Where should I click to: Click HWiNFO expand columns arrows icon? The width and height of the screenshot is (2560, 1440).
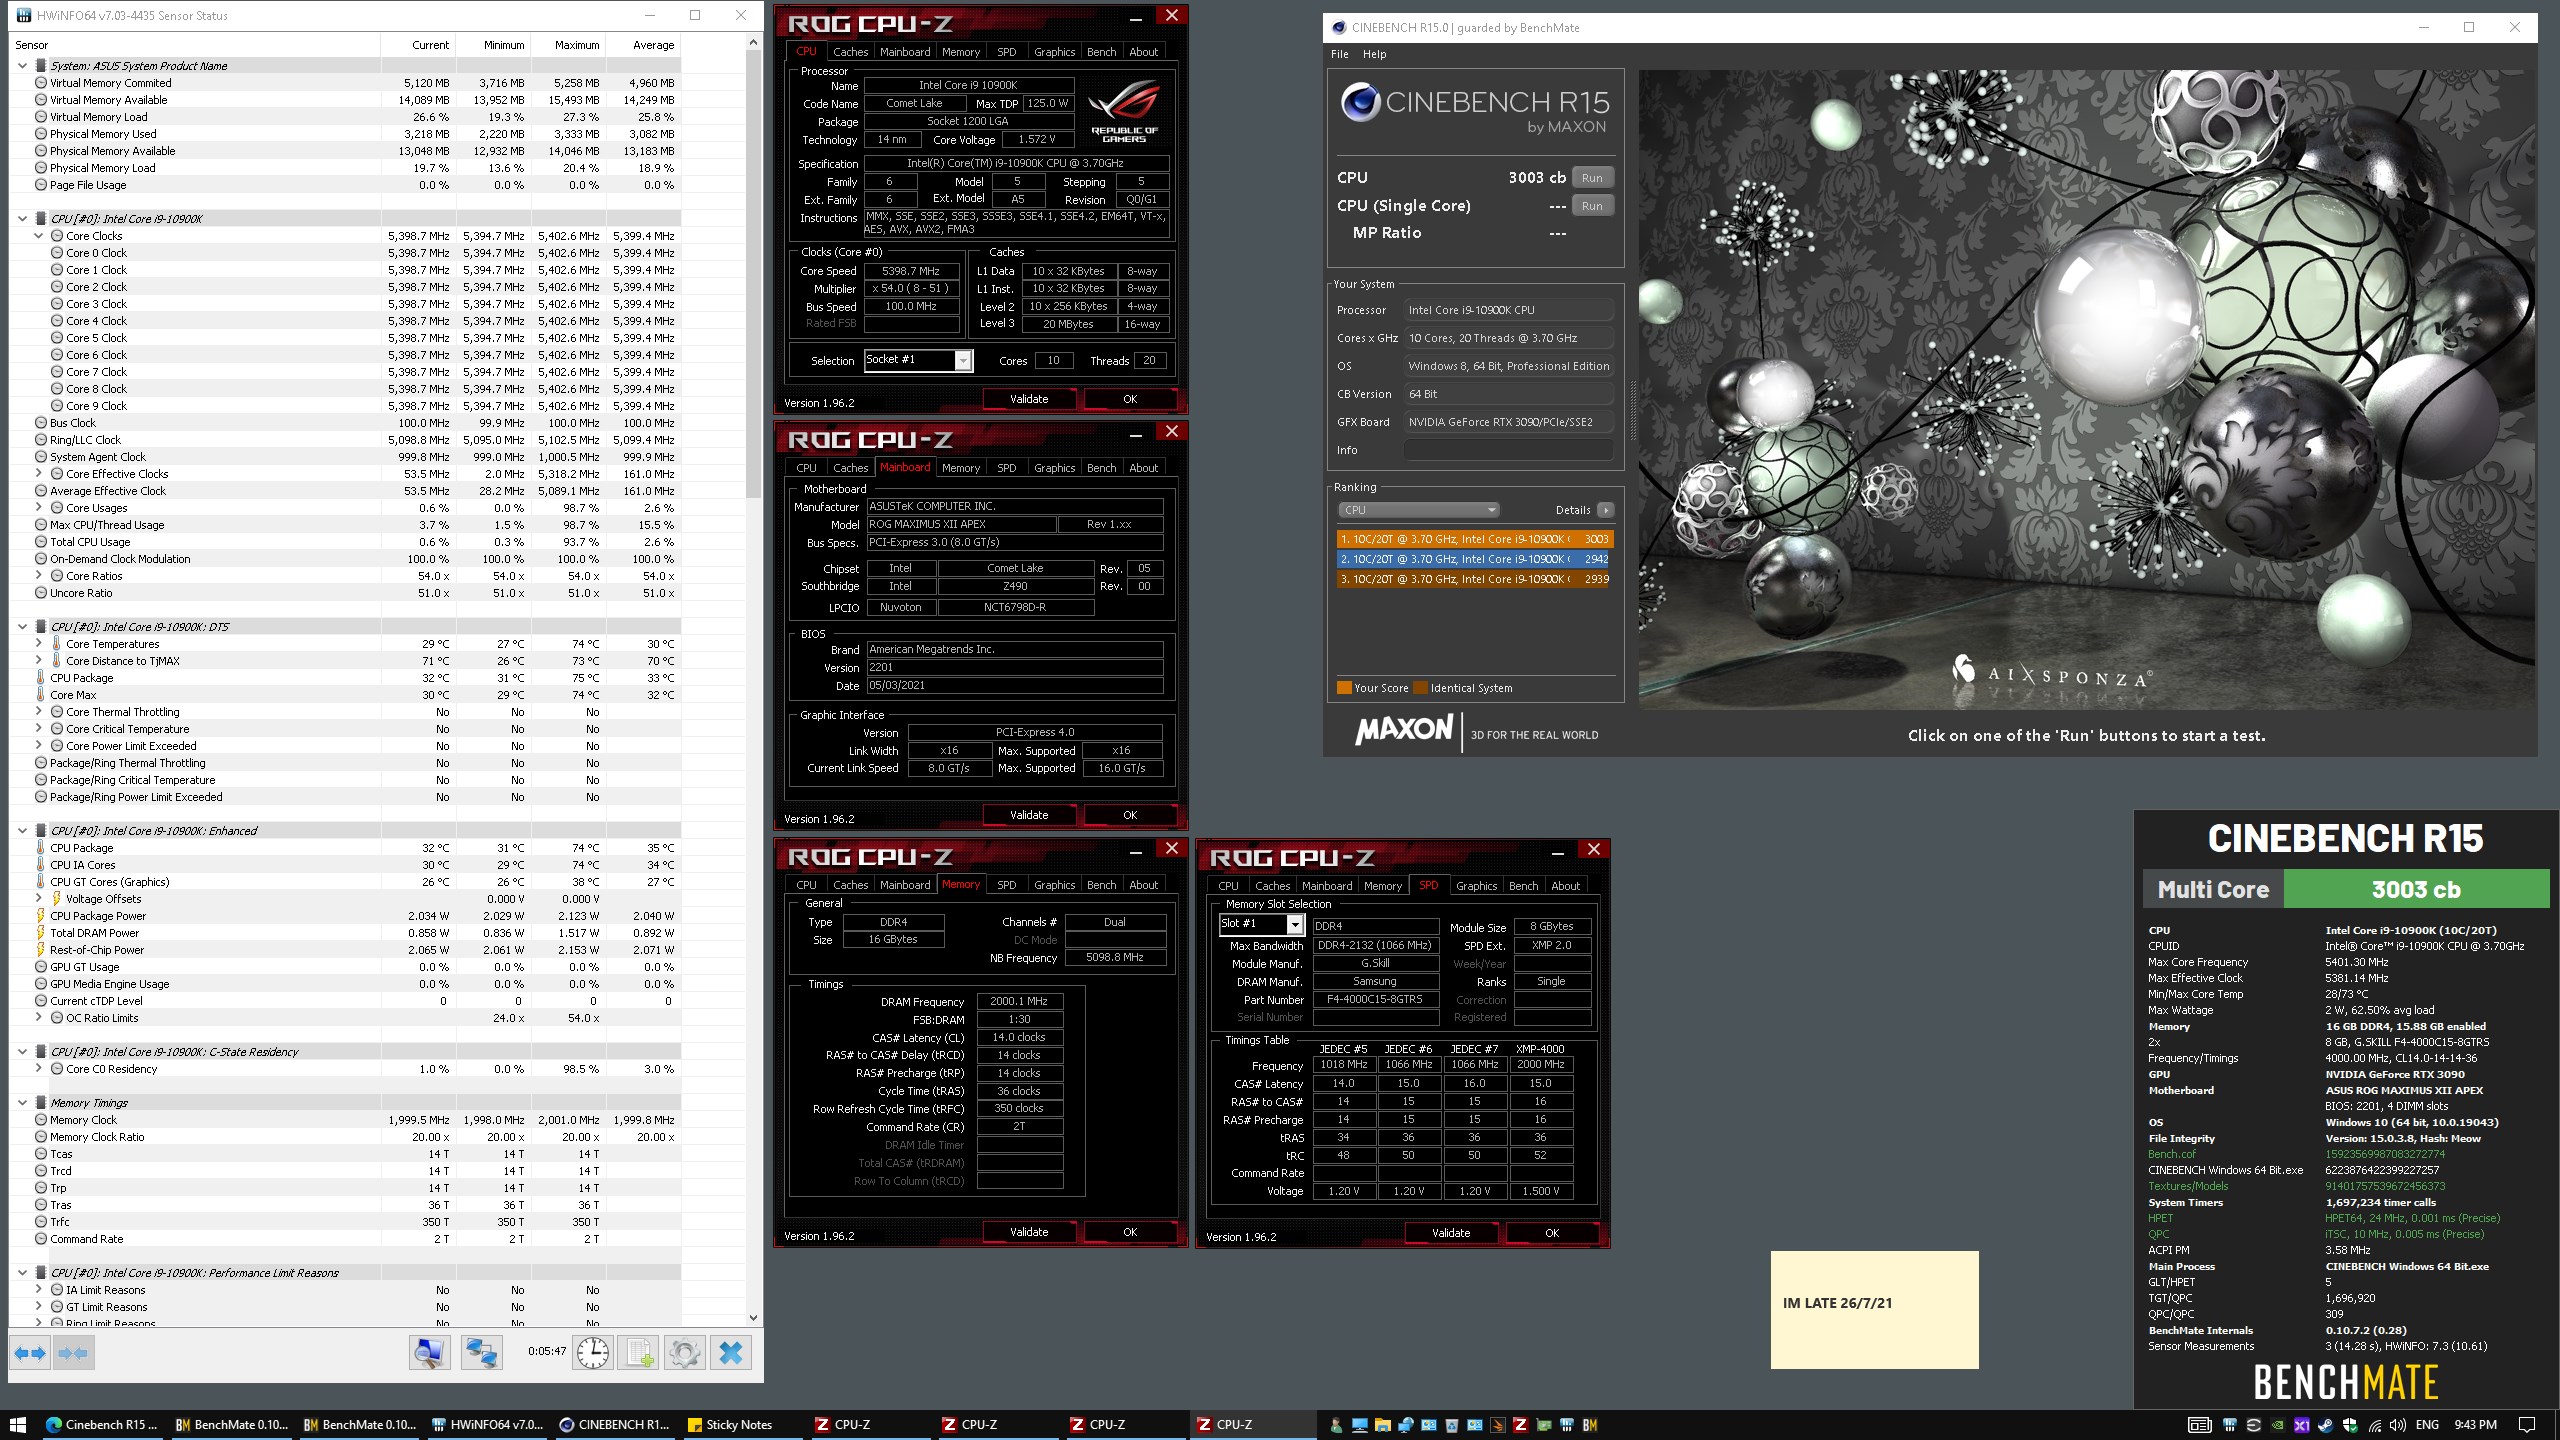30,1353
